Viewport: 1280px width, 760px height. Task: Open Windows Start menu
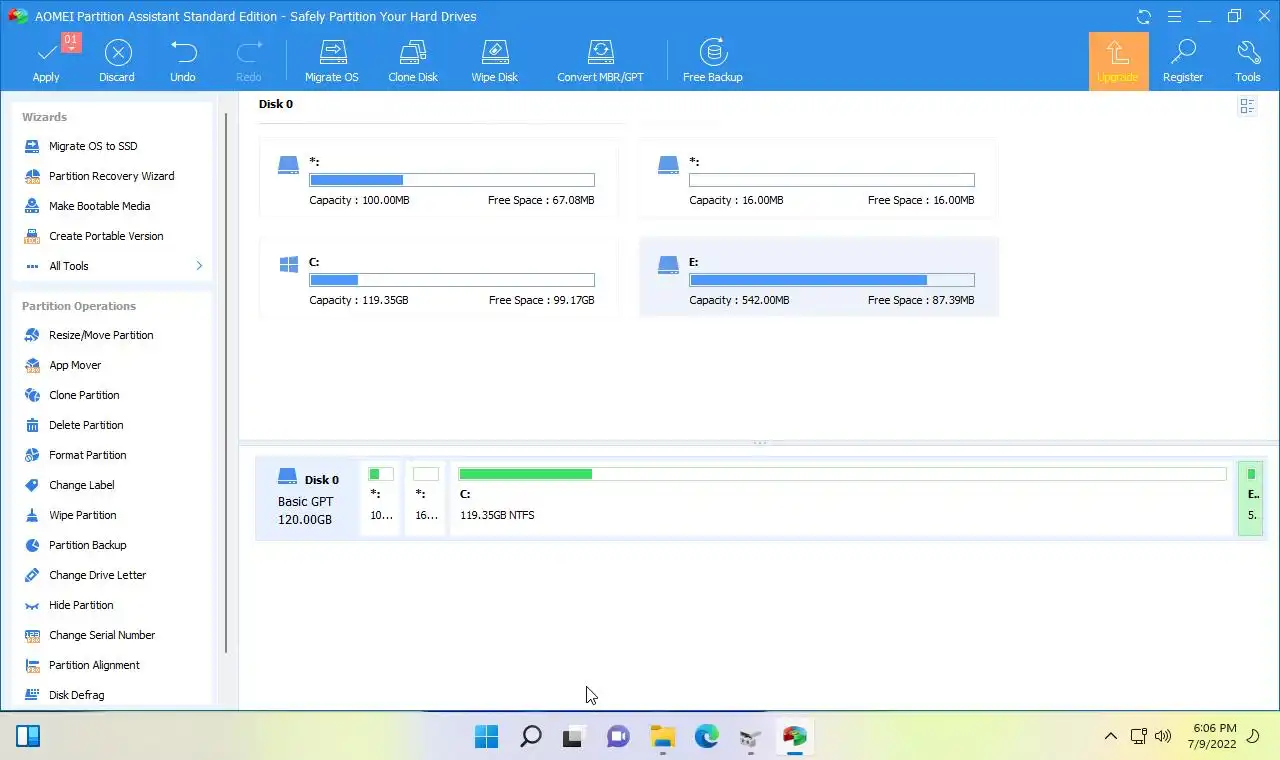[486, 737]
